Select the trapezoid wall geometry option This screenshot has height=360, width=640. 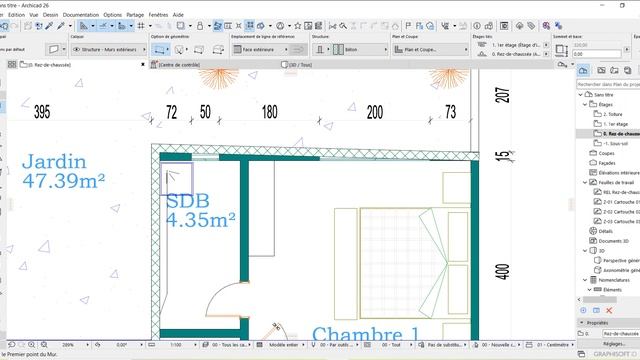click(x=199, y=50)
